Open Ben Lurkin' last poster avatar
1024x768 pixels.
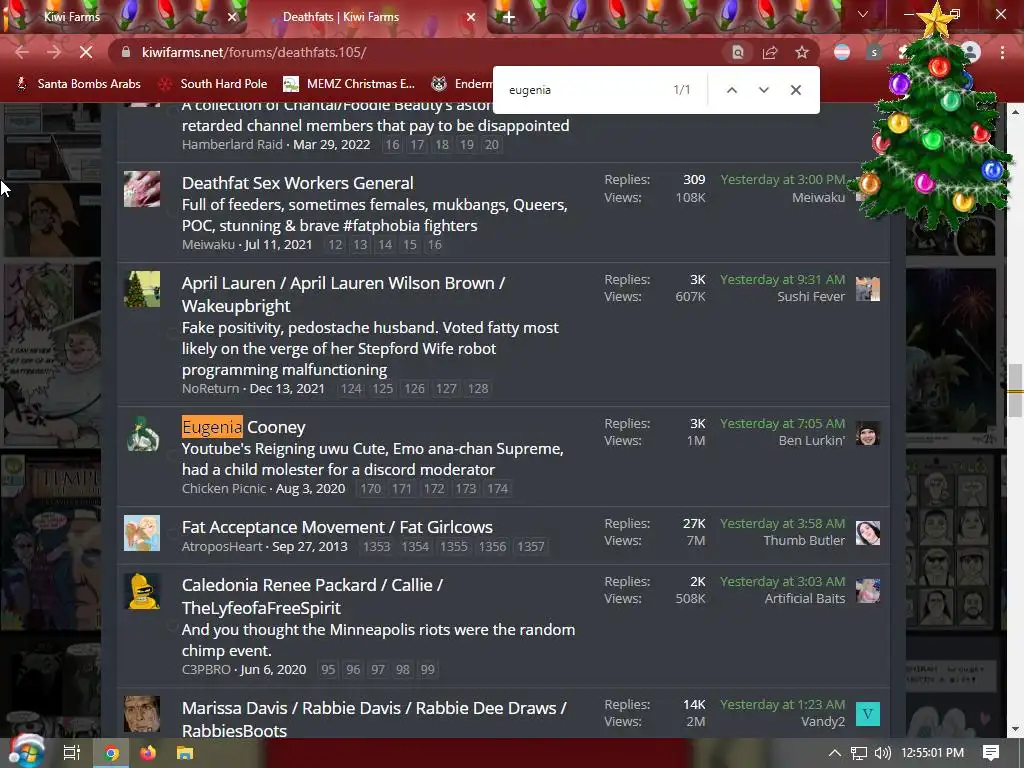868,433
